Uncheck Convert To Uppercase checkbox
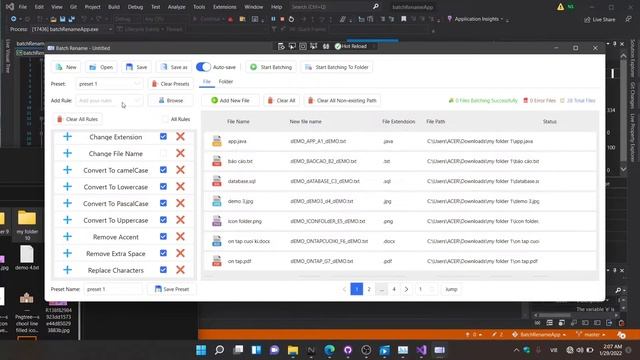The width and height of the screenshot is (640, 360). pyautogui.click(x=163, y=220)
